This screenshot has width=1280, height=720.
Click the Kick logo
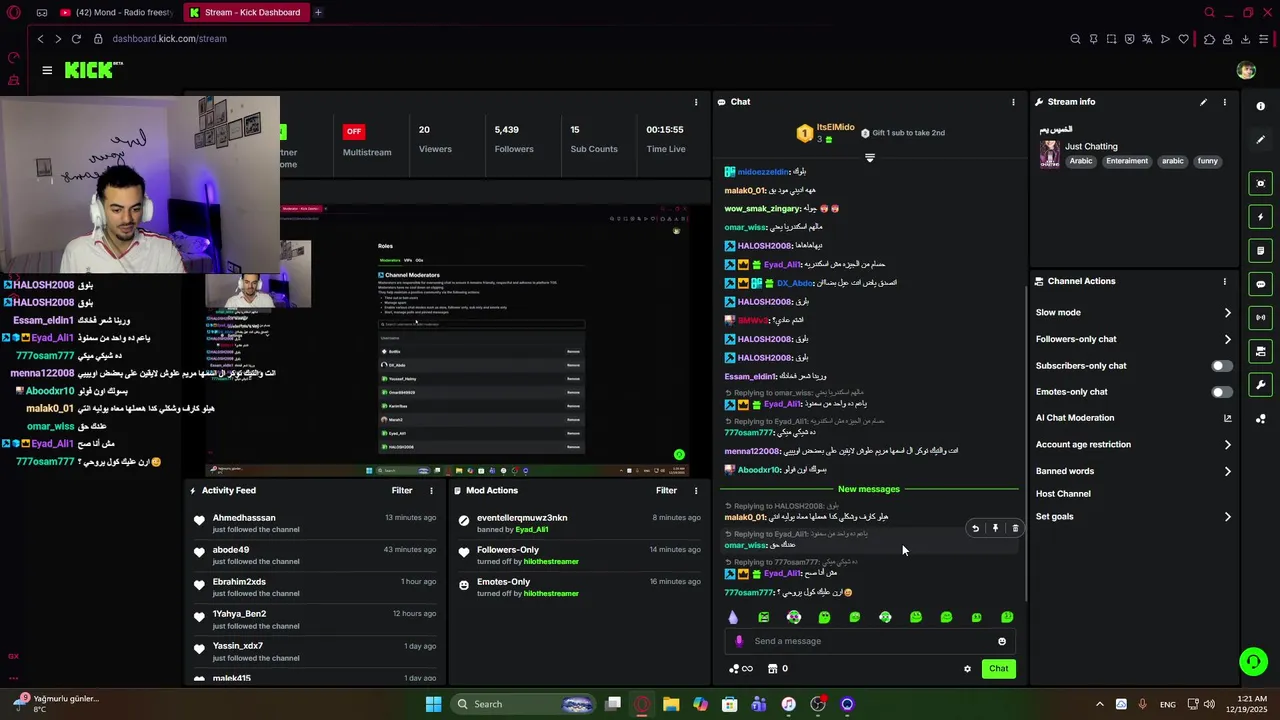pos(93,70)
